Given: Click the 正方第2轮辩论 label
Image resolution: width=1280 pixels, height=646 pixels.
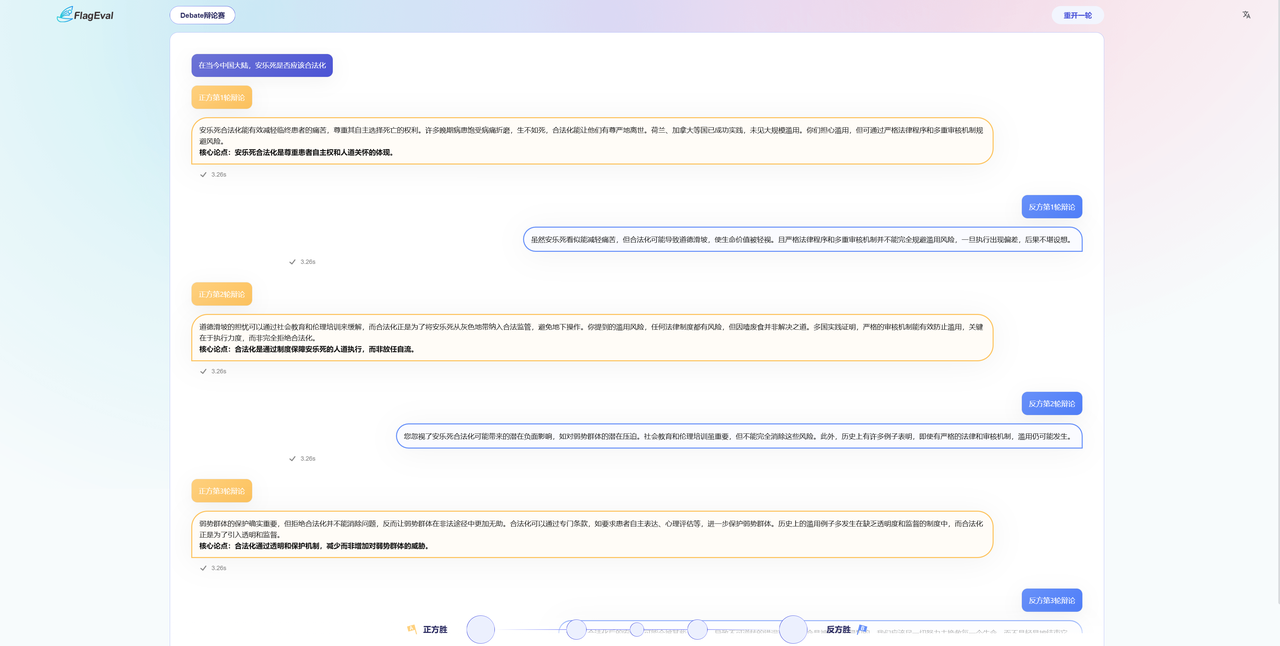Looking at the screenshot, I should [x=221, y=294].
